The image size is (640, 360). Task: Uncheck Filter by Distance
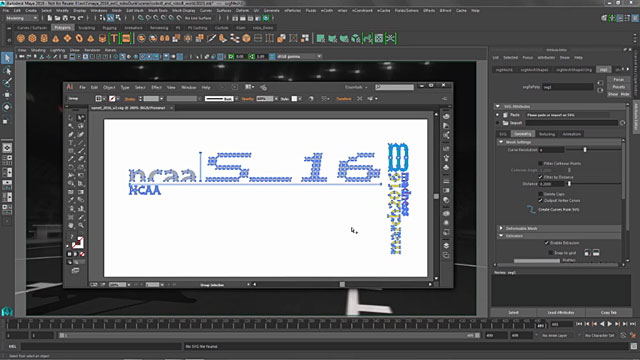[x=540, y=177]
